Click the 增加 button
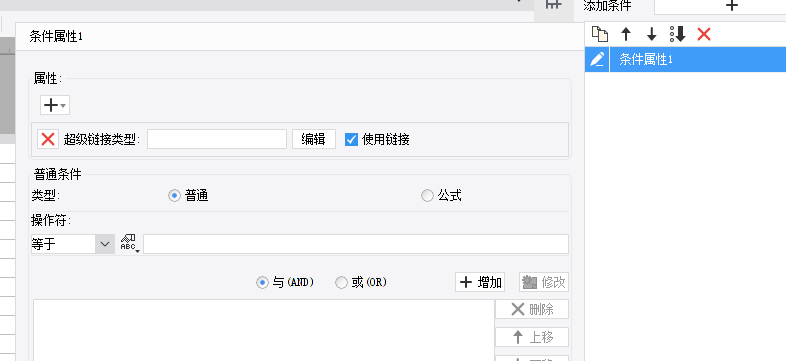 pyautogui.click(x=480, y=282)
